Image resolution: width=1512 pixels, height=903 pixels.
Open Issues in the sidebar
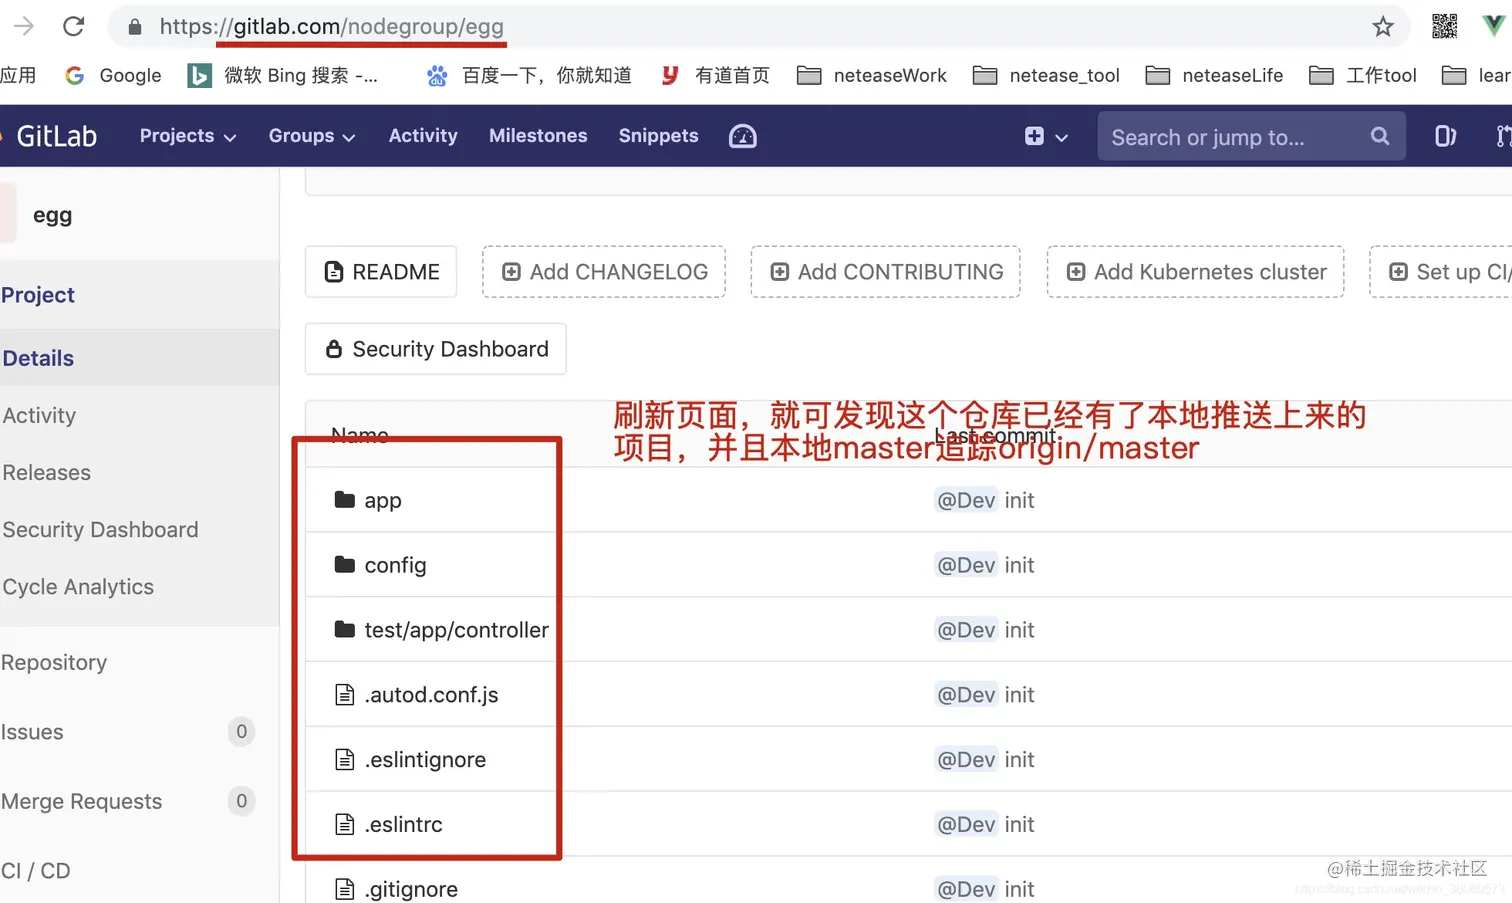(x=32, y=732)
